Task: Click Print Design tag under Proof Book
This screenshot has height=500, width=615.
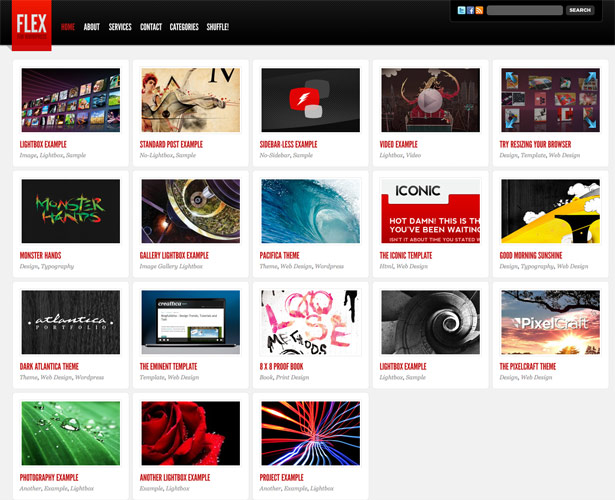Action: 292,377
